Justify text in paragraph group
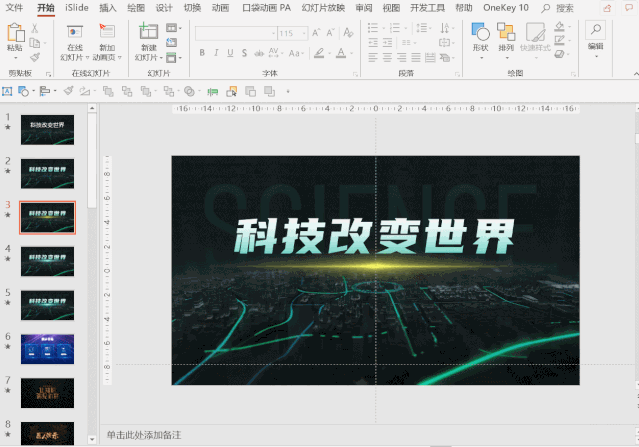Image resolution: width=639 pixels, height=447 pixels. (416, 57)
